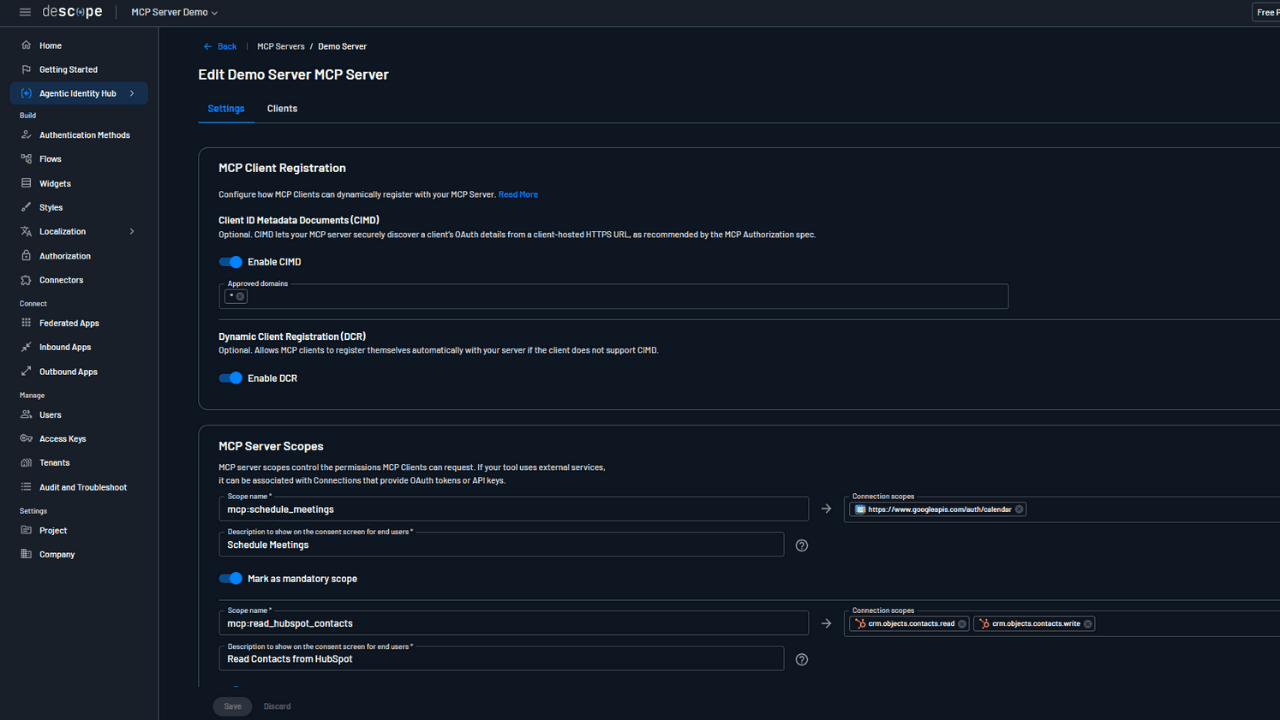Switch to the Clients tab
1280x720 pixels.
coord(281,108)
